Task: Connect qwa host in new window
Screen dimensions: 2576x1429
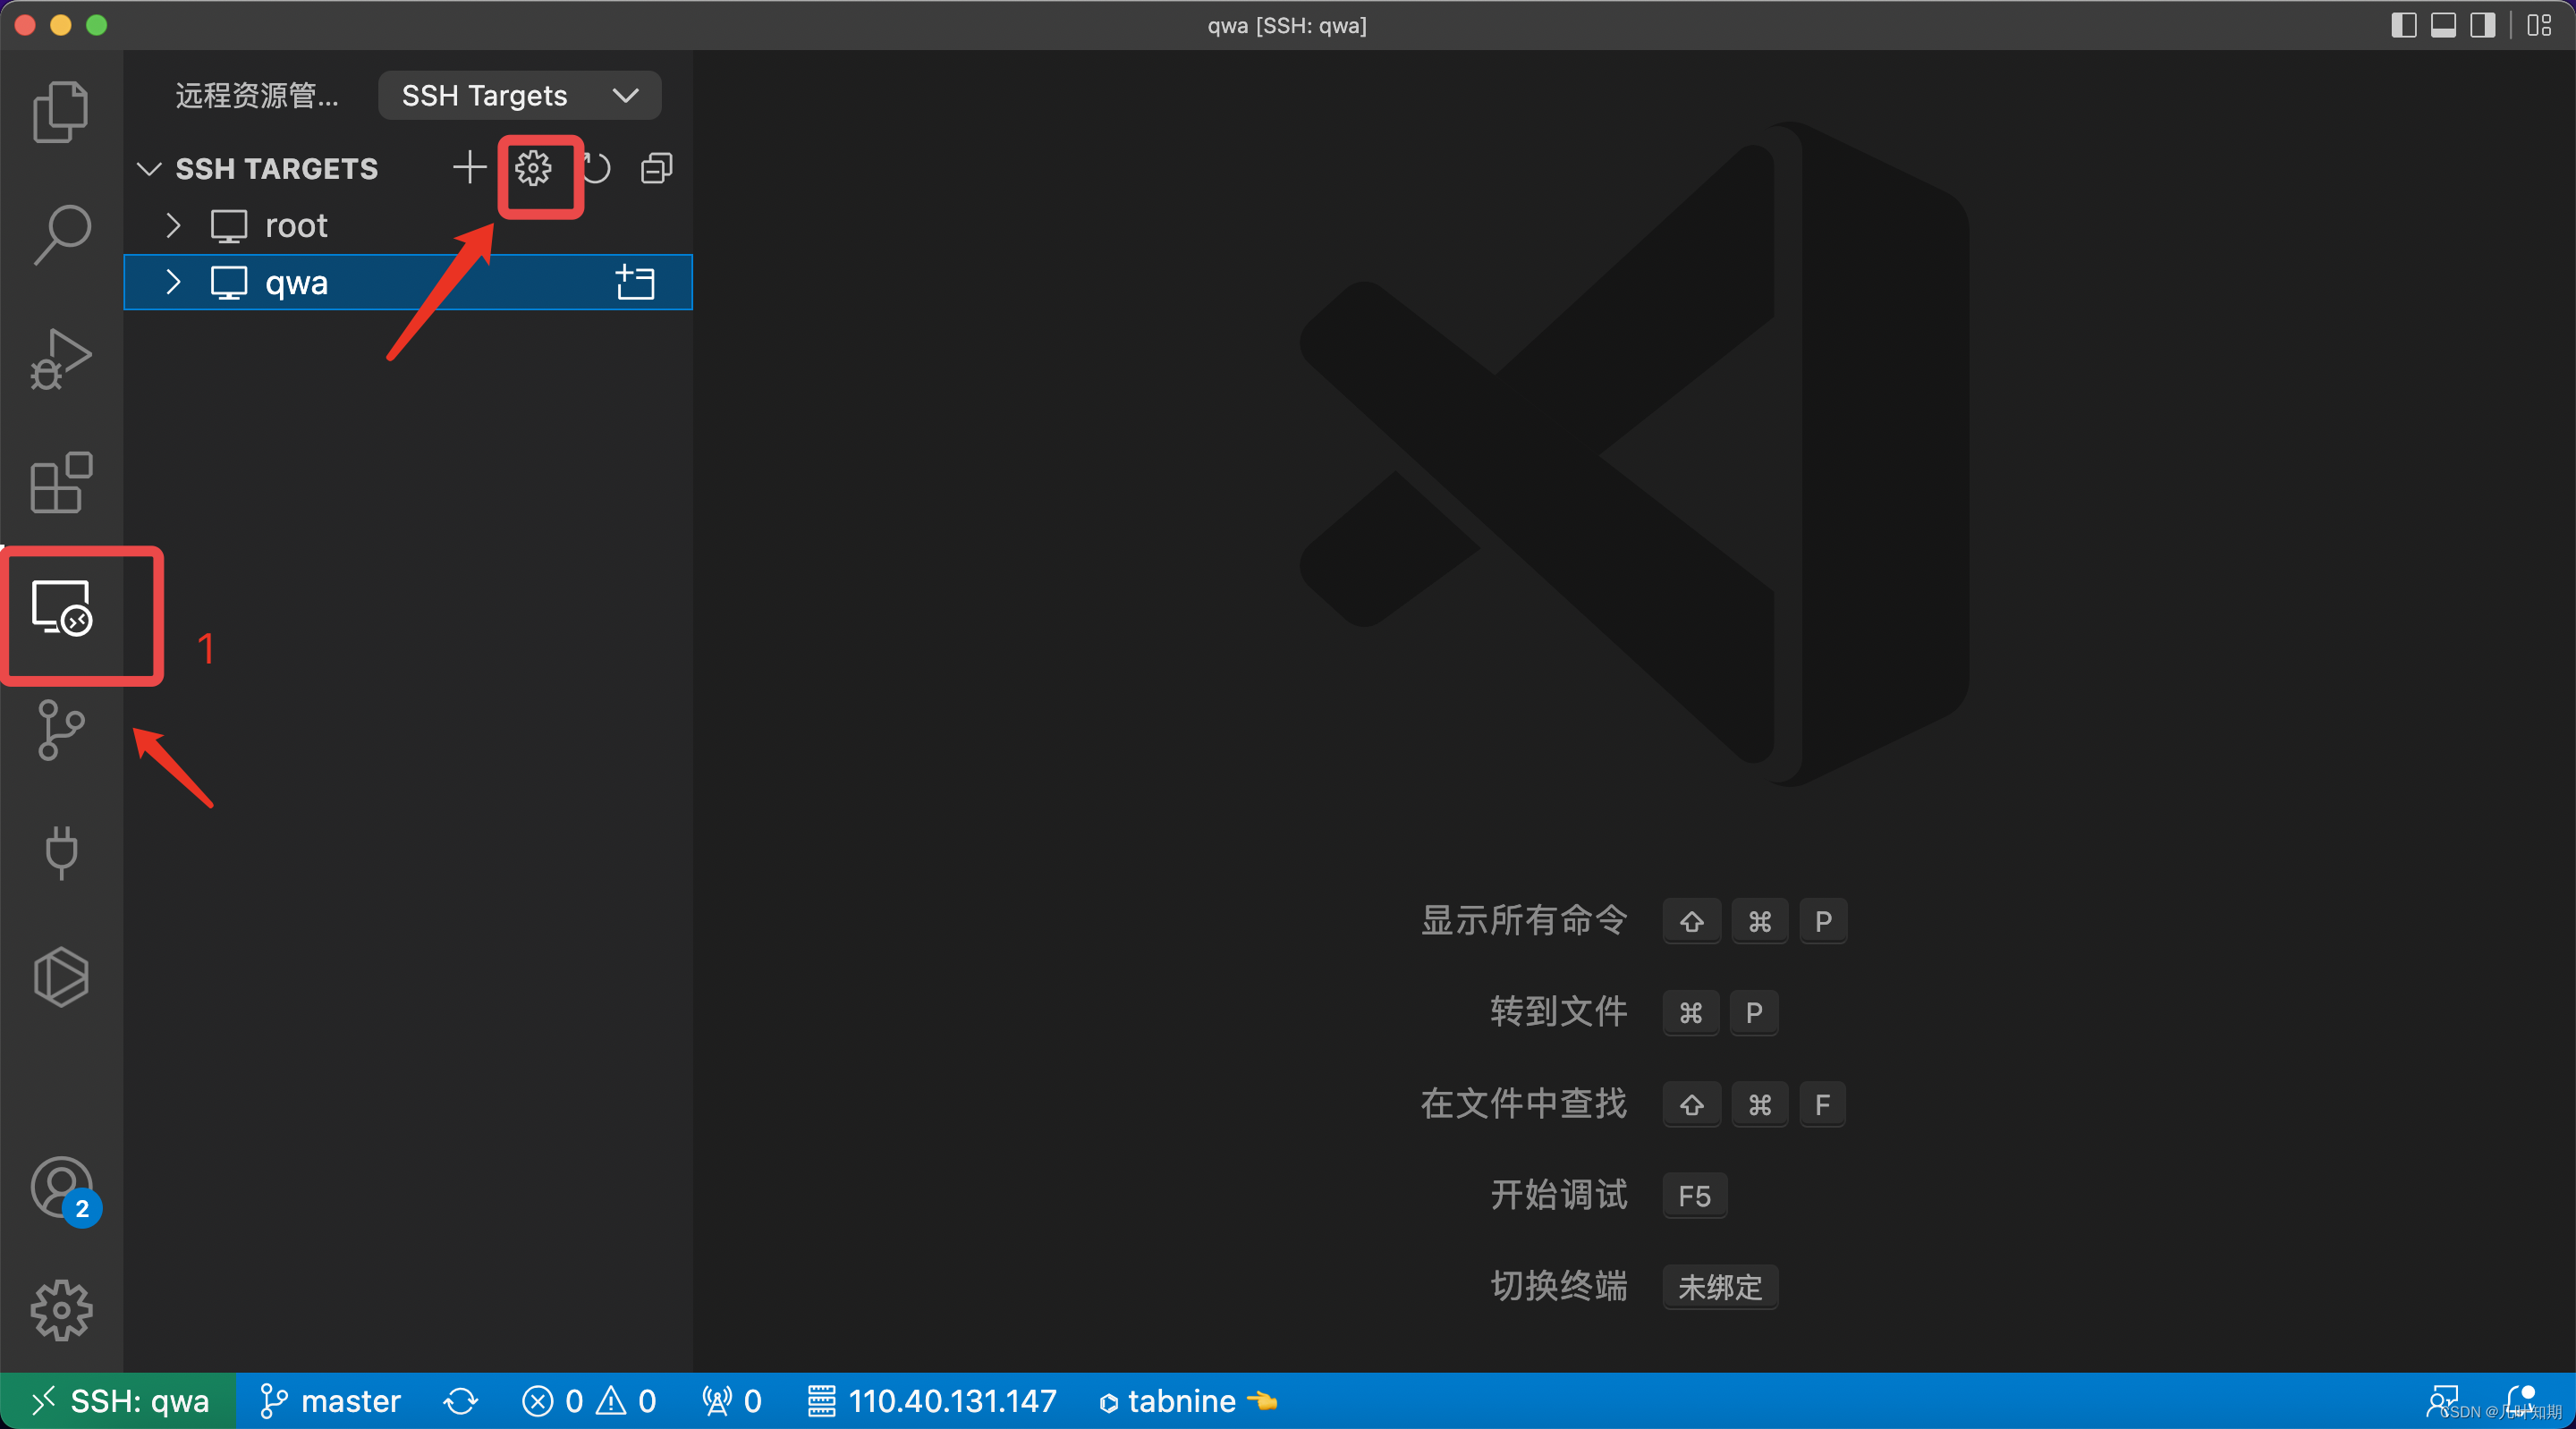Action: pos(635,283)
